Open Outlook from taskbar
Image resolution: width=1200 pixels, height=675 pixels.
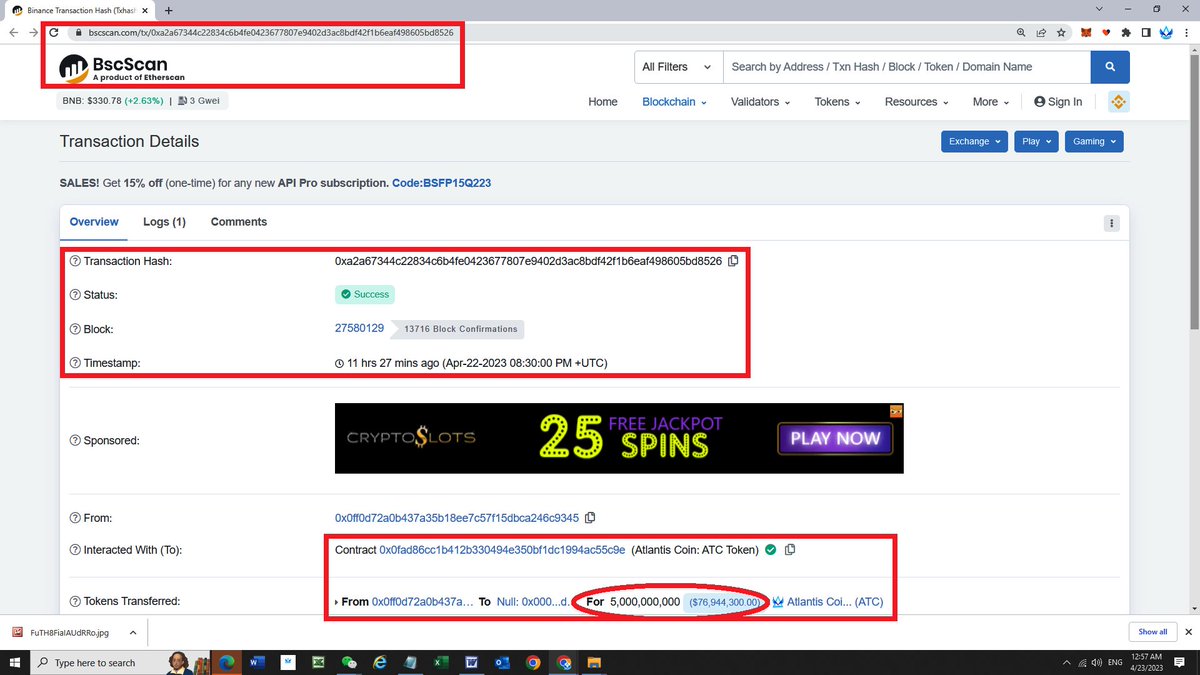point(502,662)
